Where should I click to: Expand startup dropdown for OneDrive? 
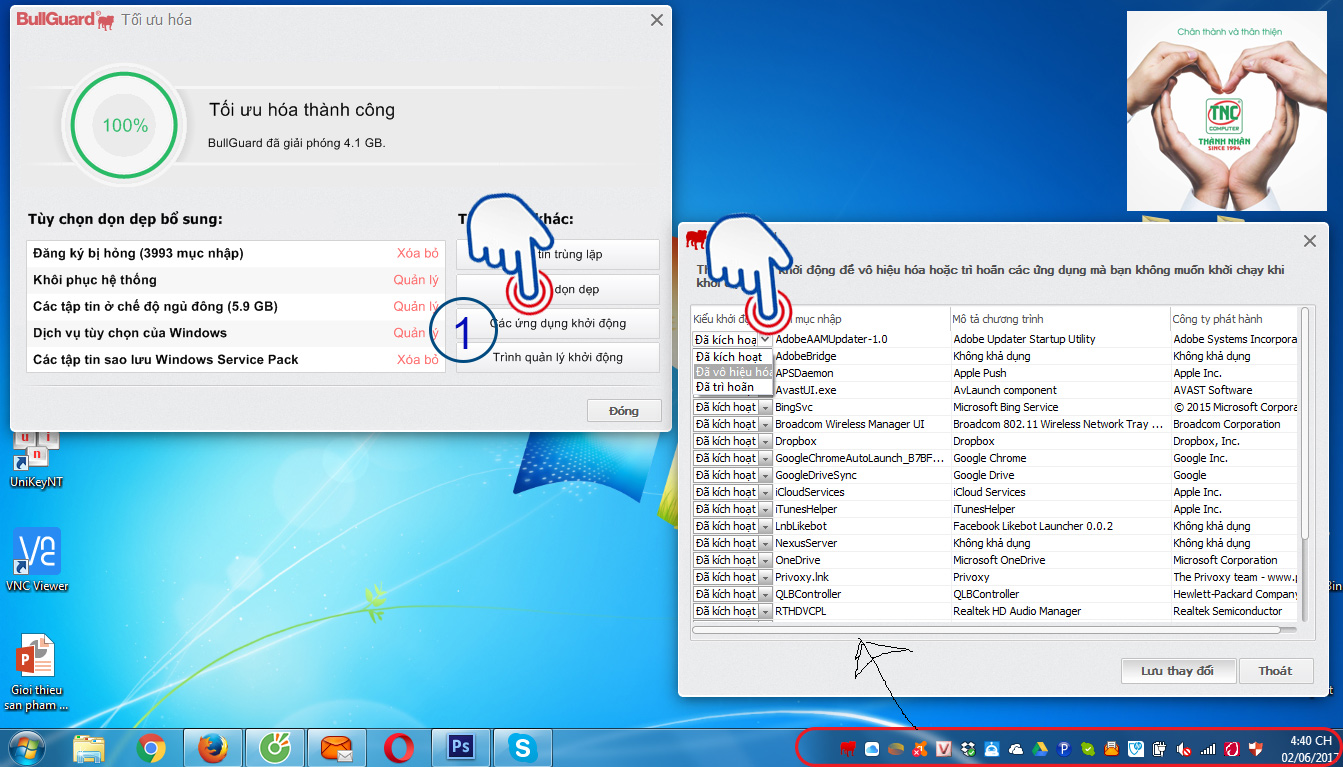(x=766, y=561)
